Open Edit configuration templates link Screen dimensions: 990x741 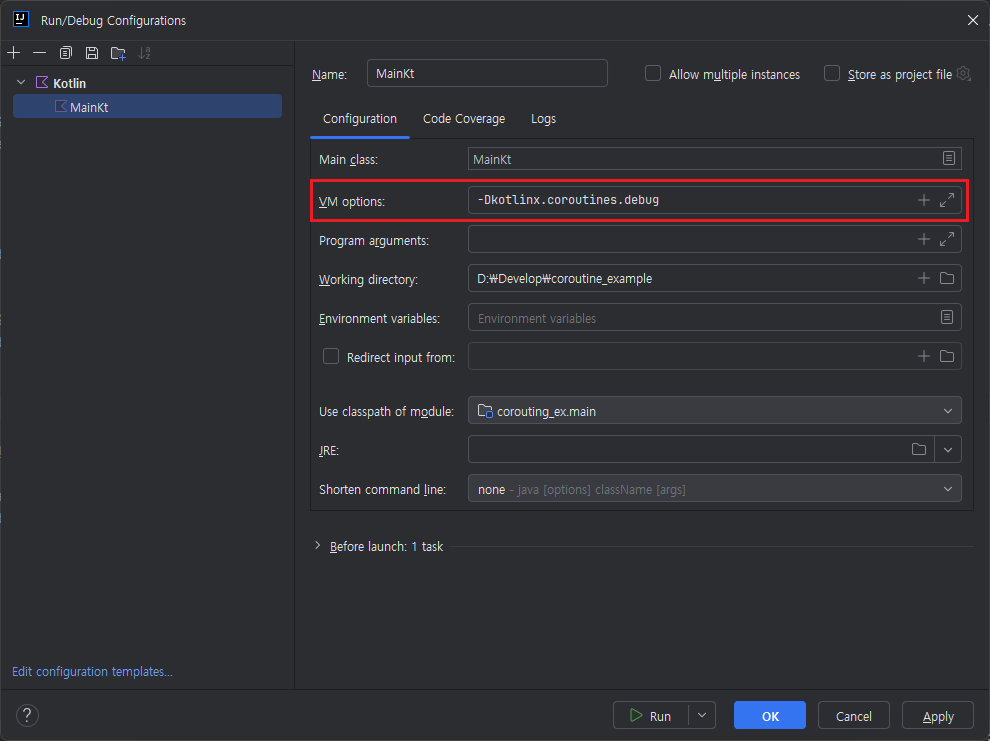click(92, 672)
